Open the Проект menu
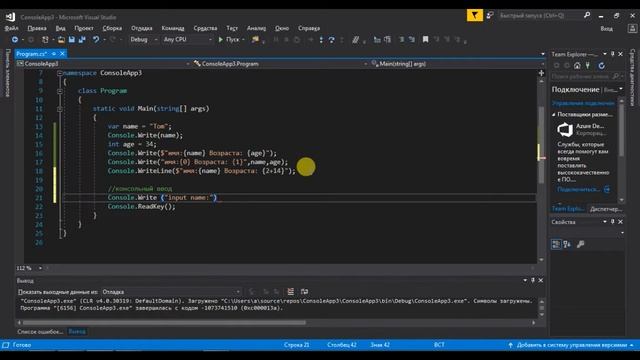 click(84, 28)
